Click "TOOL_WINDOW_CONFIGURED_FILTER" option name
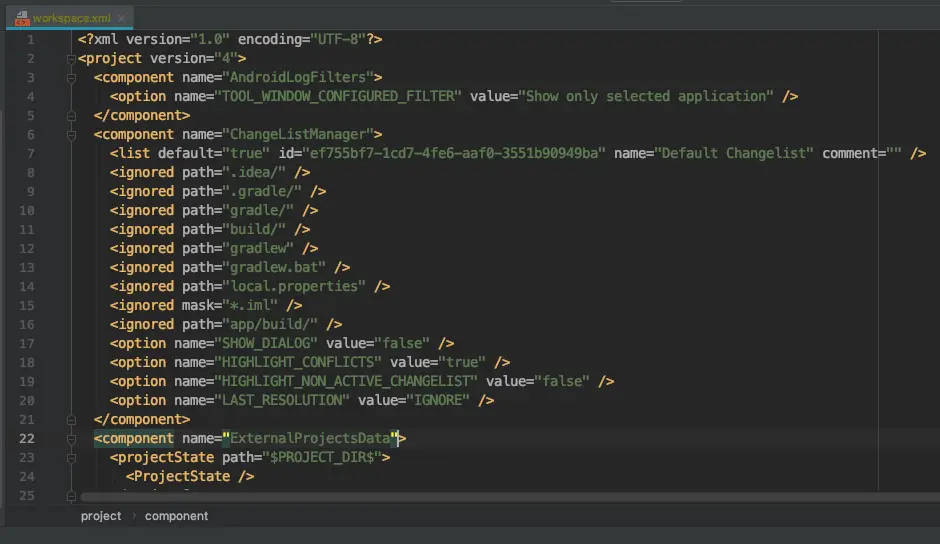The image size is (940, 544). click(x=338, y=97)
